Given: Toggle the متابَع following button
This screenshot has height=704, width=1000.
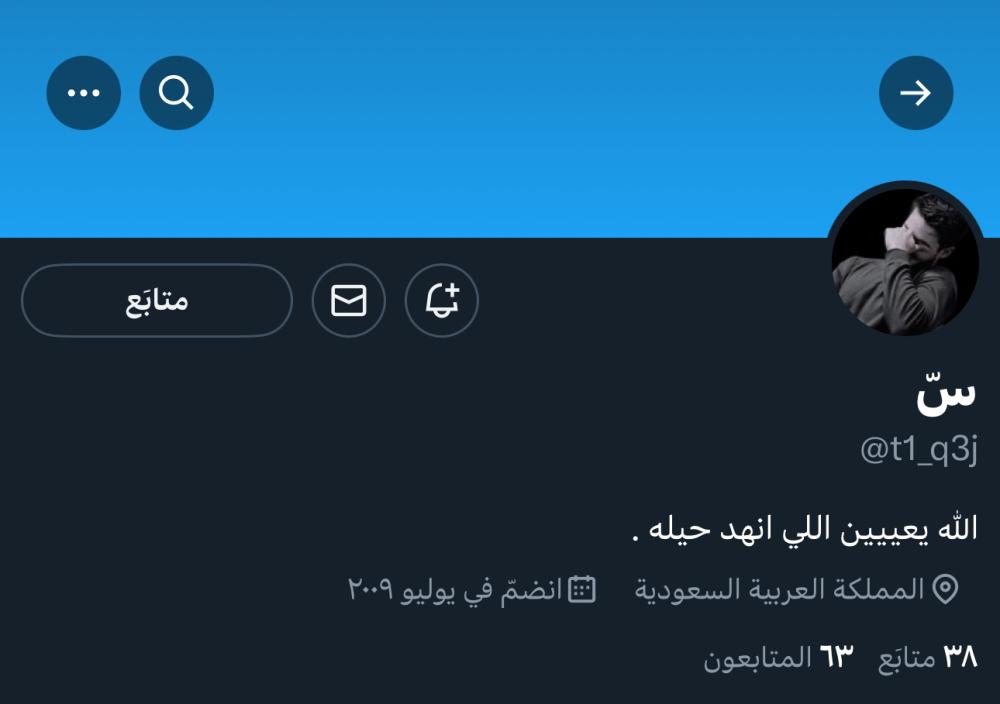Looking at the screenshot, I should 157,300.
